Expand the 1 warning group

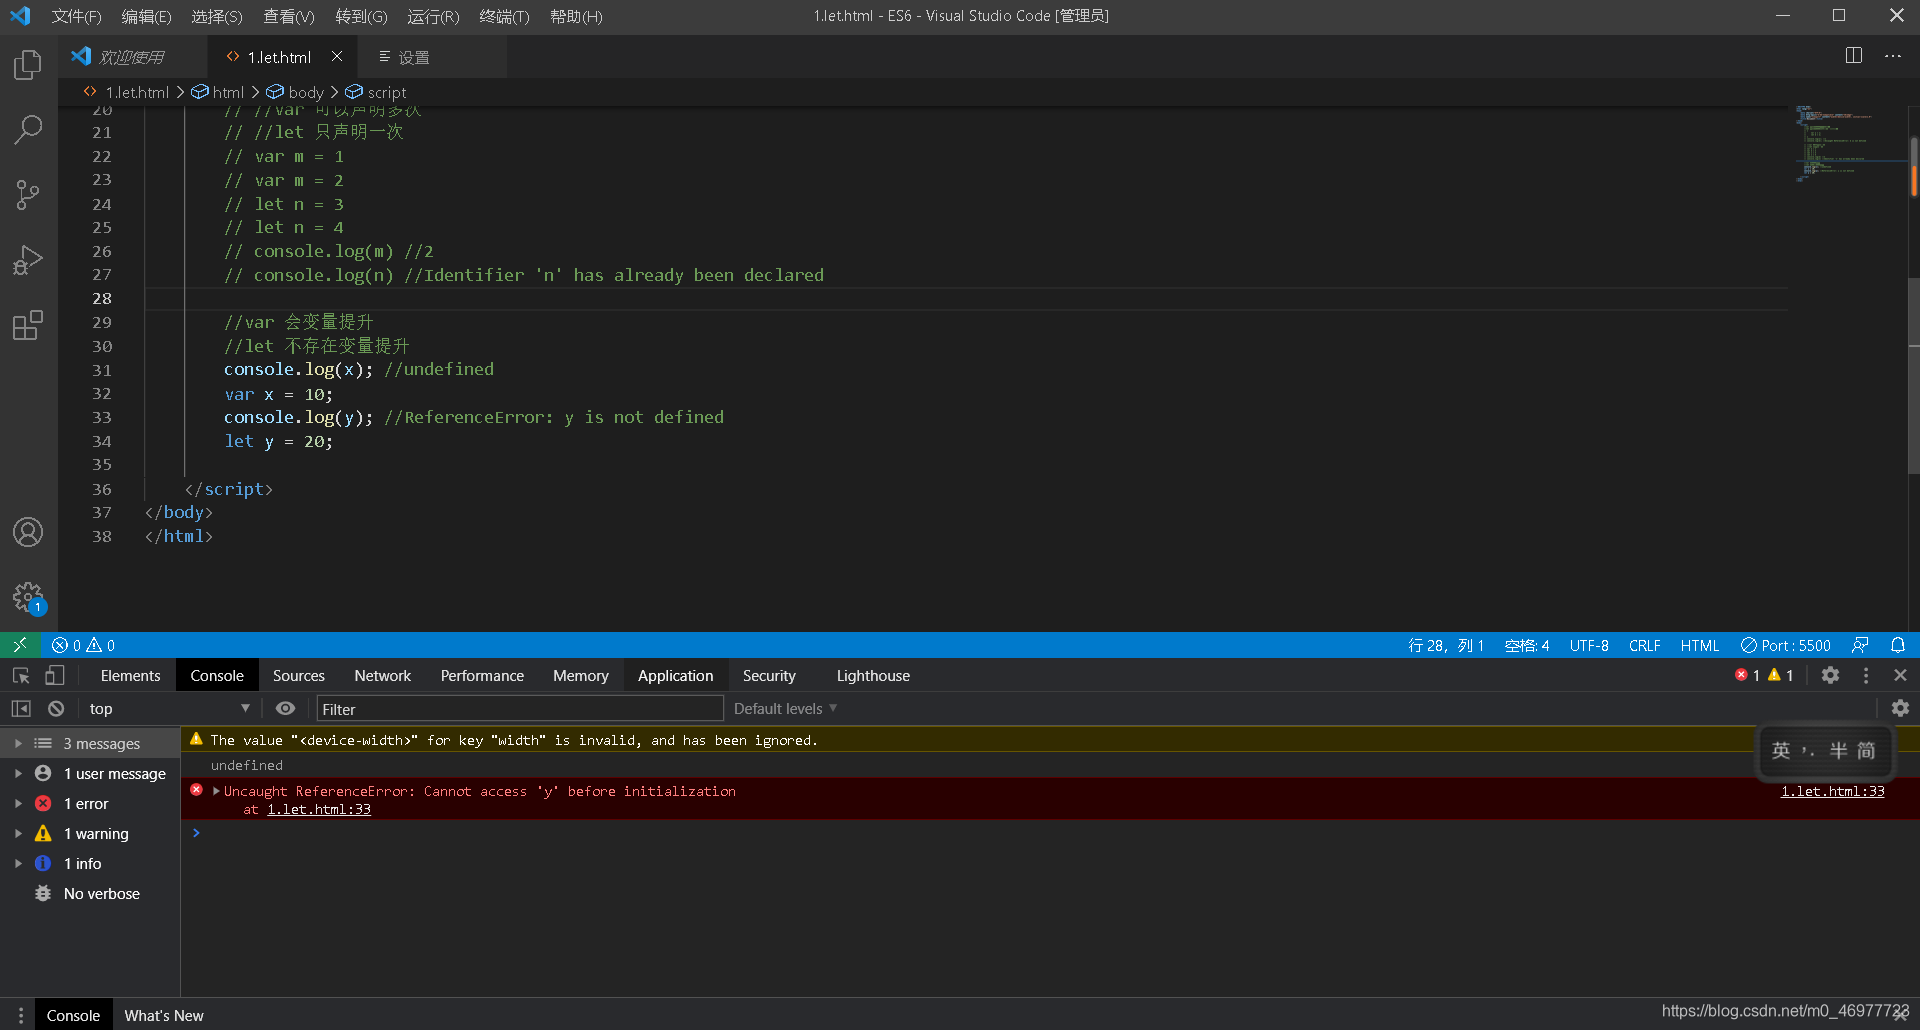[x=18, y=834]
